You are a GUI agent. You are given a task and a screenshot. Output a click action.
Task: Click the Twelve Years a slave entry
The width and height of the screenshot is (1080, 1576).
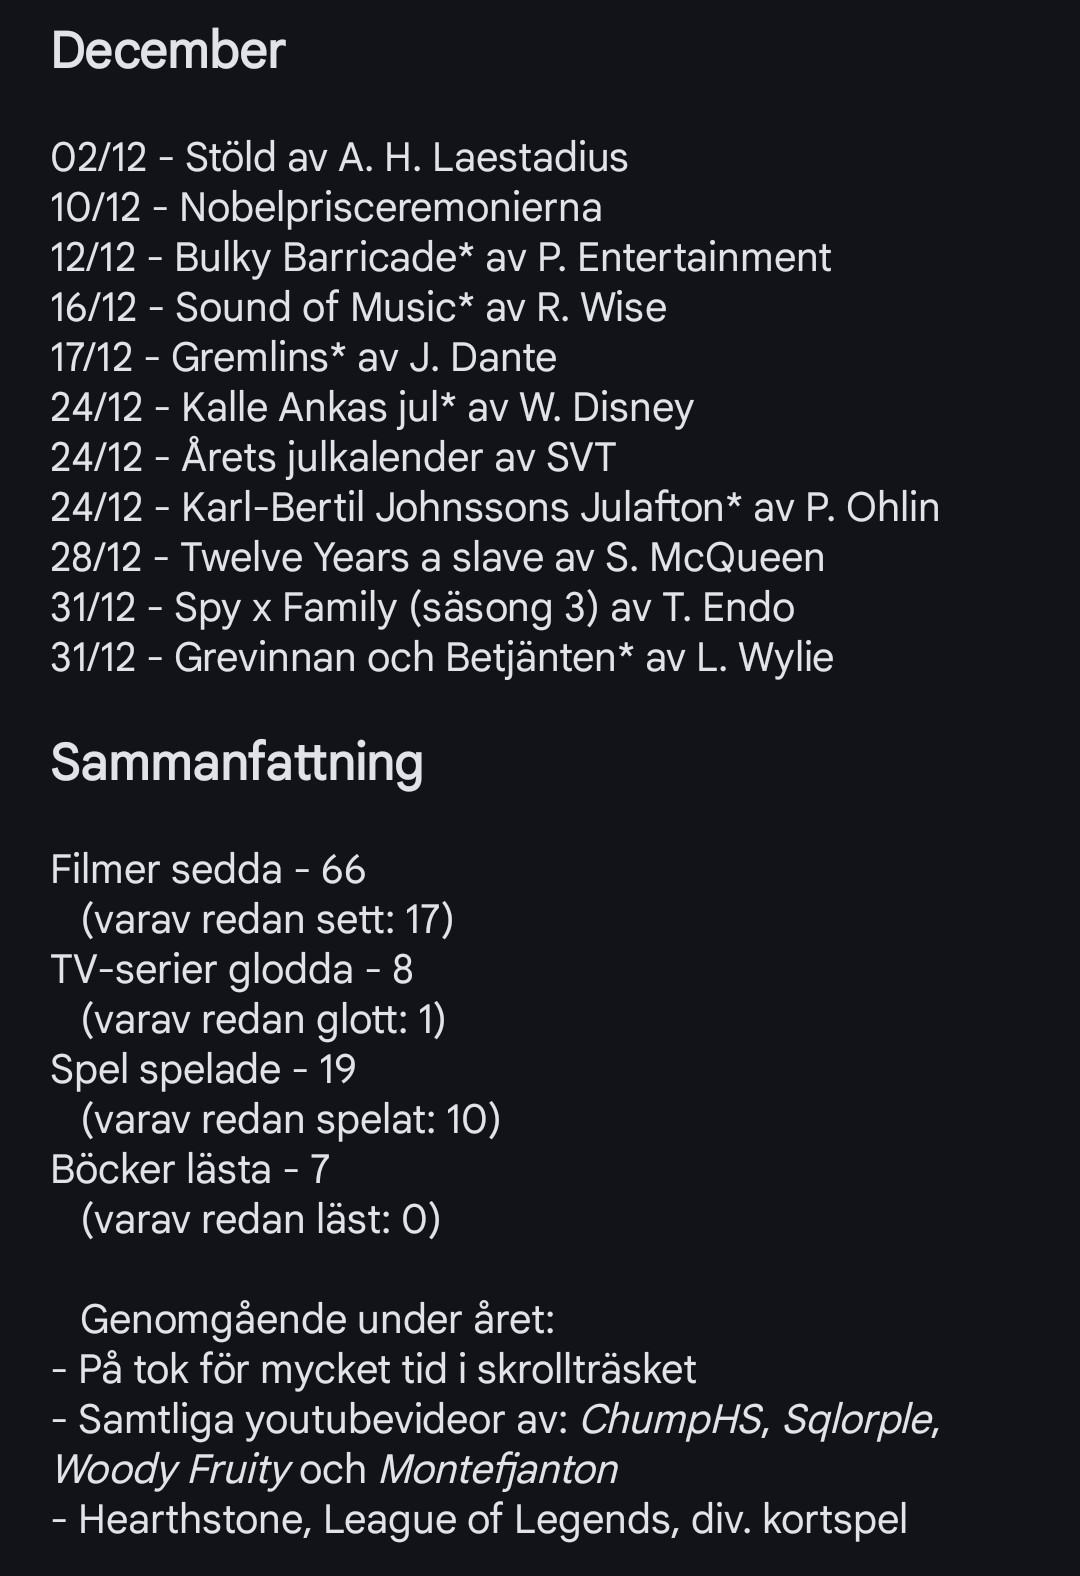click(437, 558)
